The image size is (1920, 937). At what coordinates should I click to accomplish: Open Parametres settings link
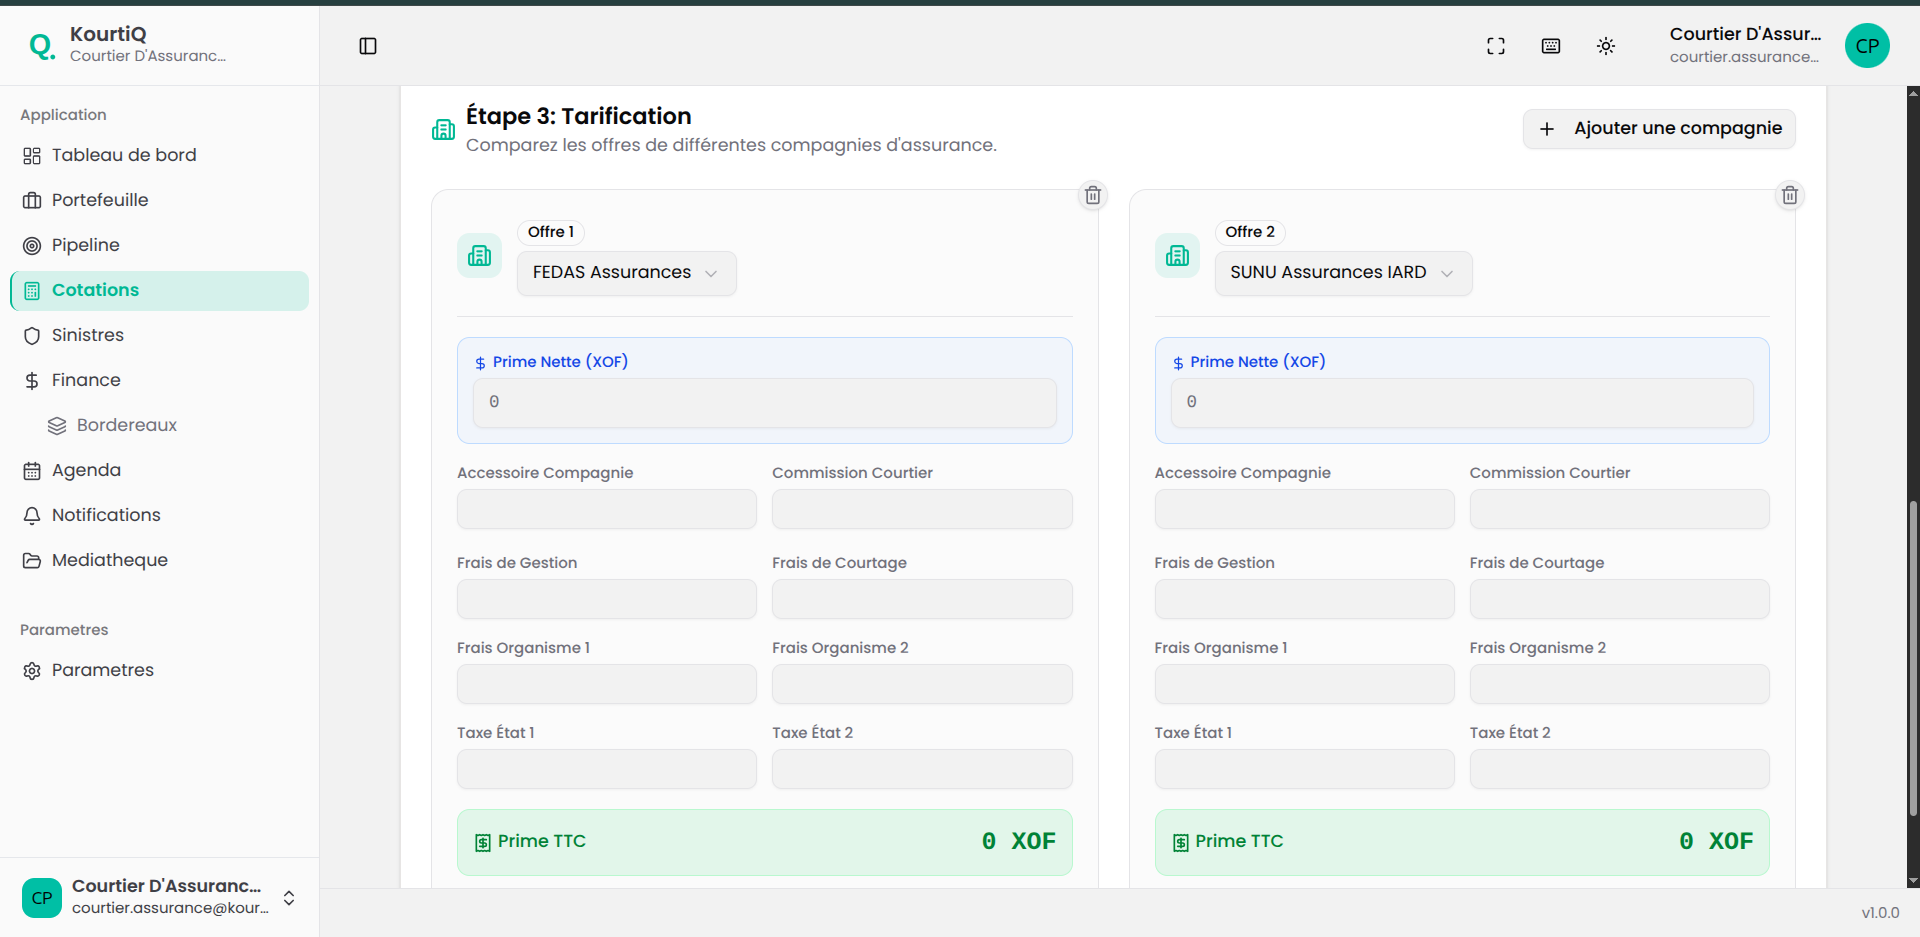click(103, 670)
